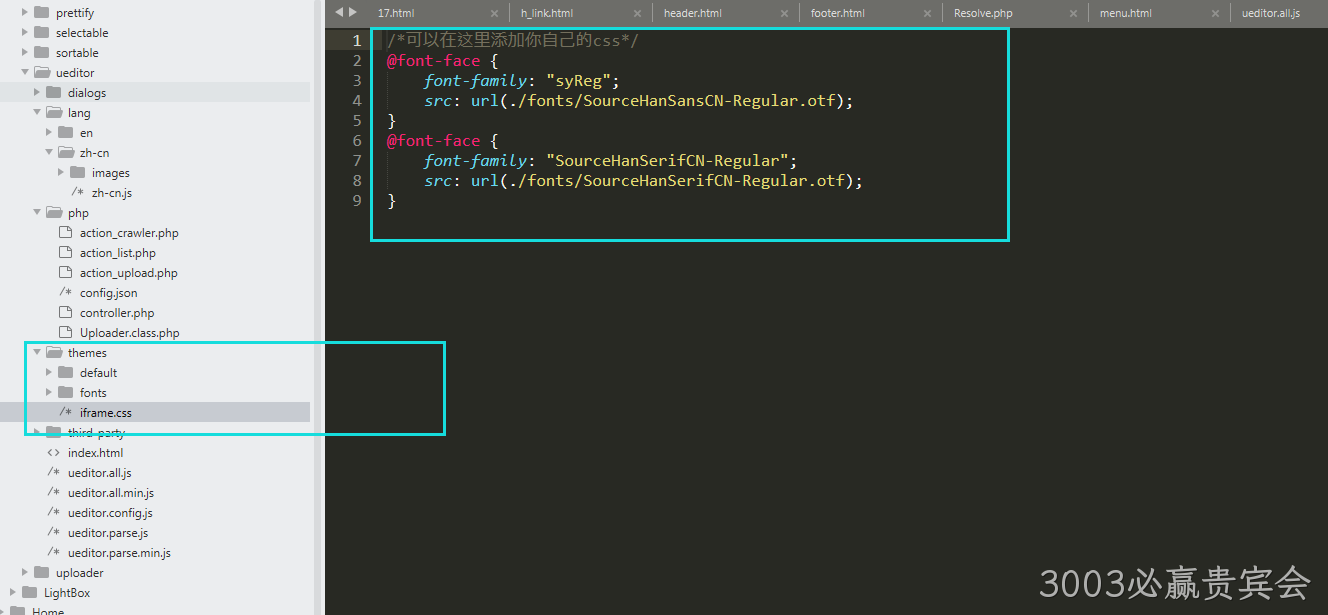This screenshot has width=1328, height=615.
Task: Close the Resolve.php tab
Action: pyautogui.click(x=1071, y=14)
